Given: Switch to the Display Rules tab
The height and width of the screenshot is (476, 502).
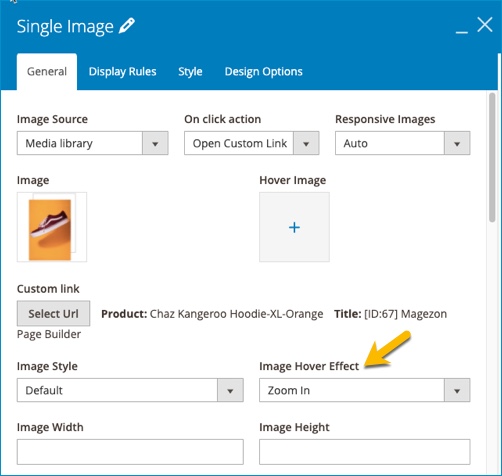Looking at the screenshot, I should (x=122, y=72).
